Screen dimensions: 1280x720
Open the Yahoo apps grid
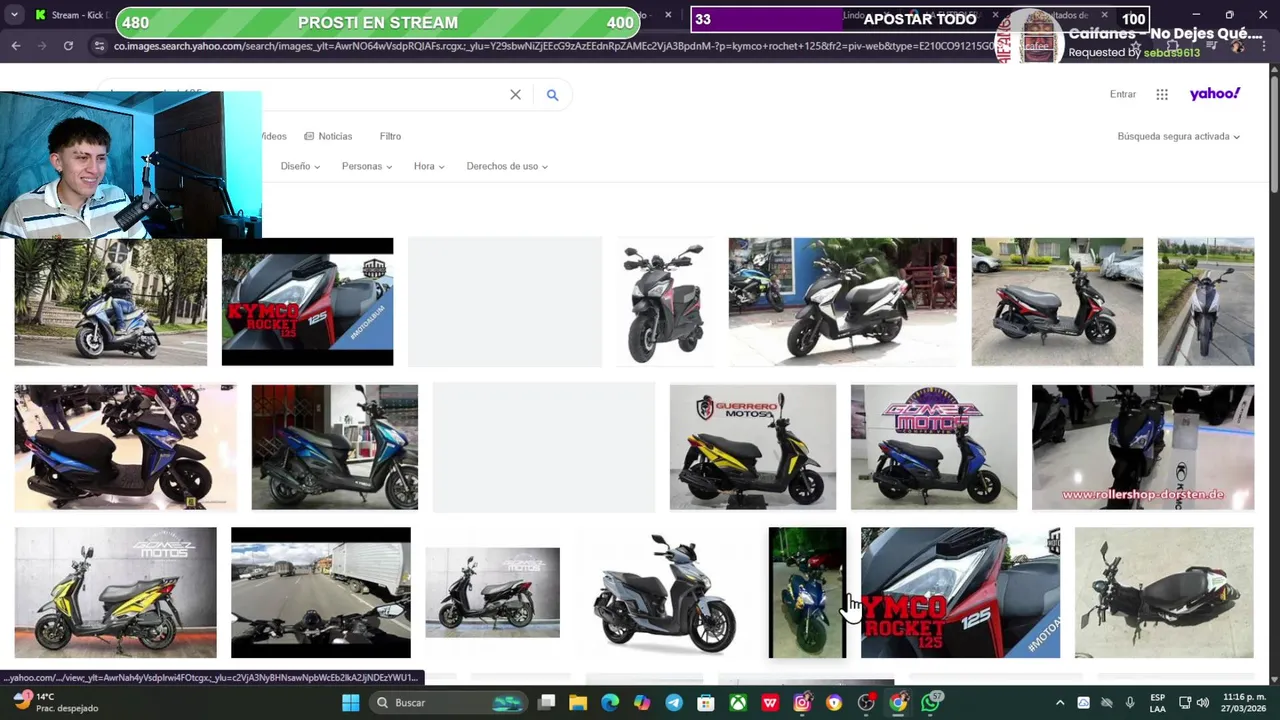point(1162,94)
